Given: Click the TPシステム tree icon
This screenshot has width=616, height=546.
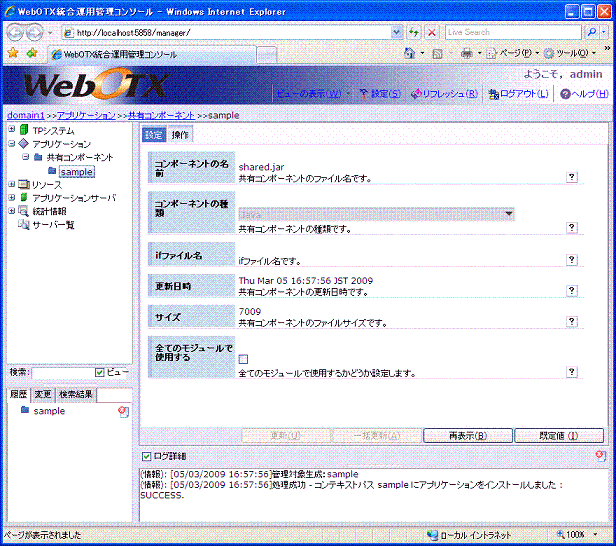Looking at the screenshot, I should [24, 130].
